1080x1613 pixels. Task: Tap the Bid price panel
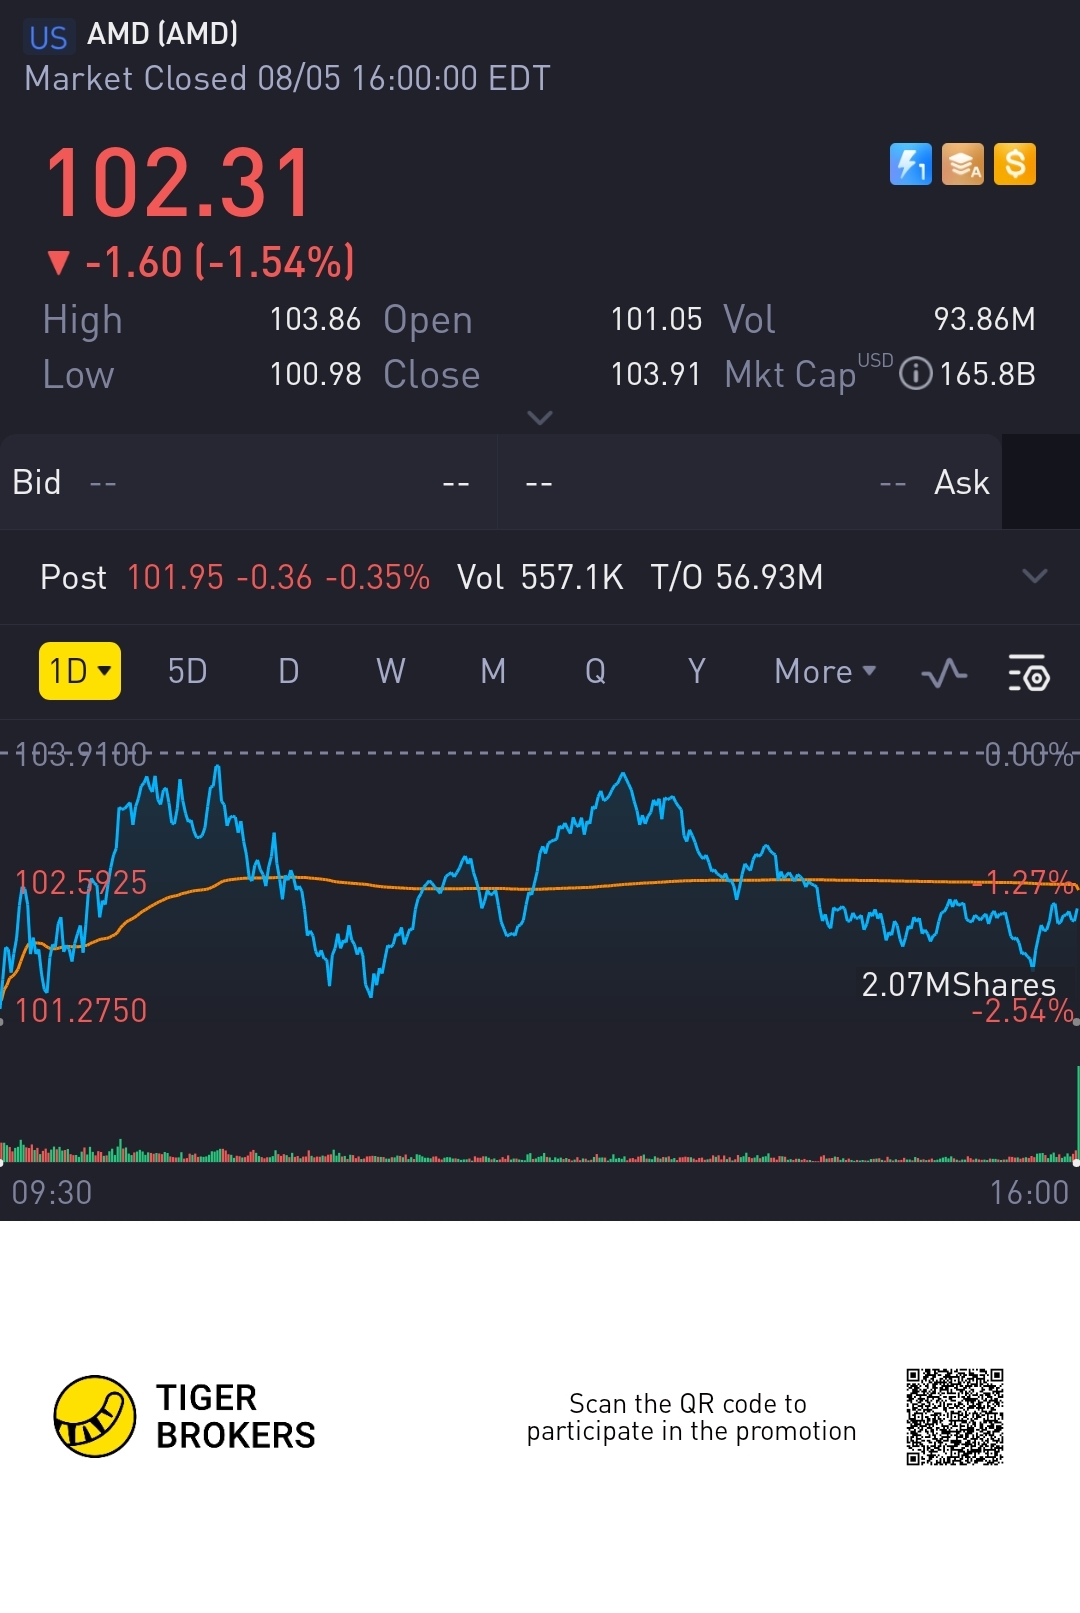pyautogui.click(x=248, y=482)
